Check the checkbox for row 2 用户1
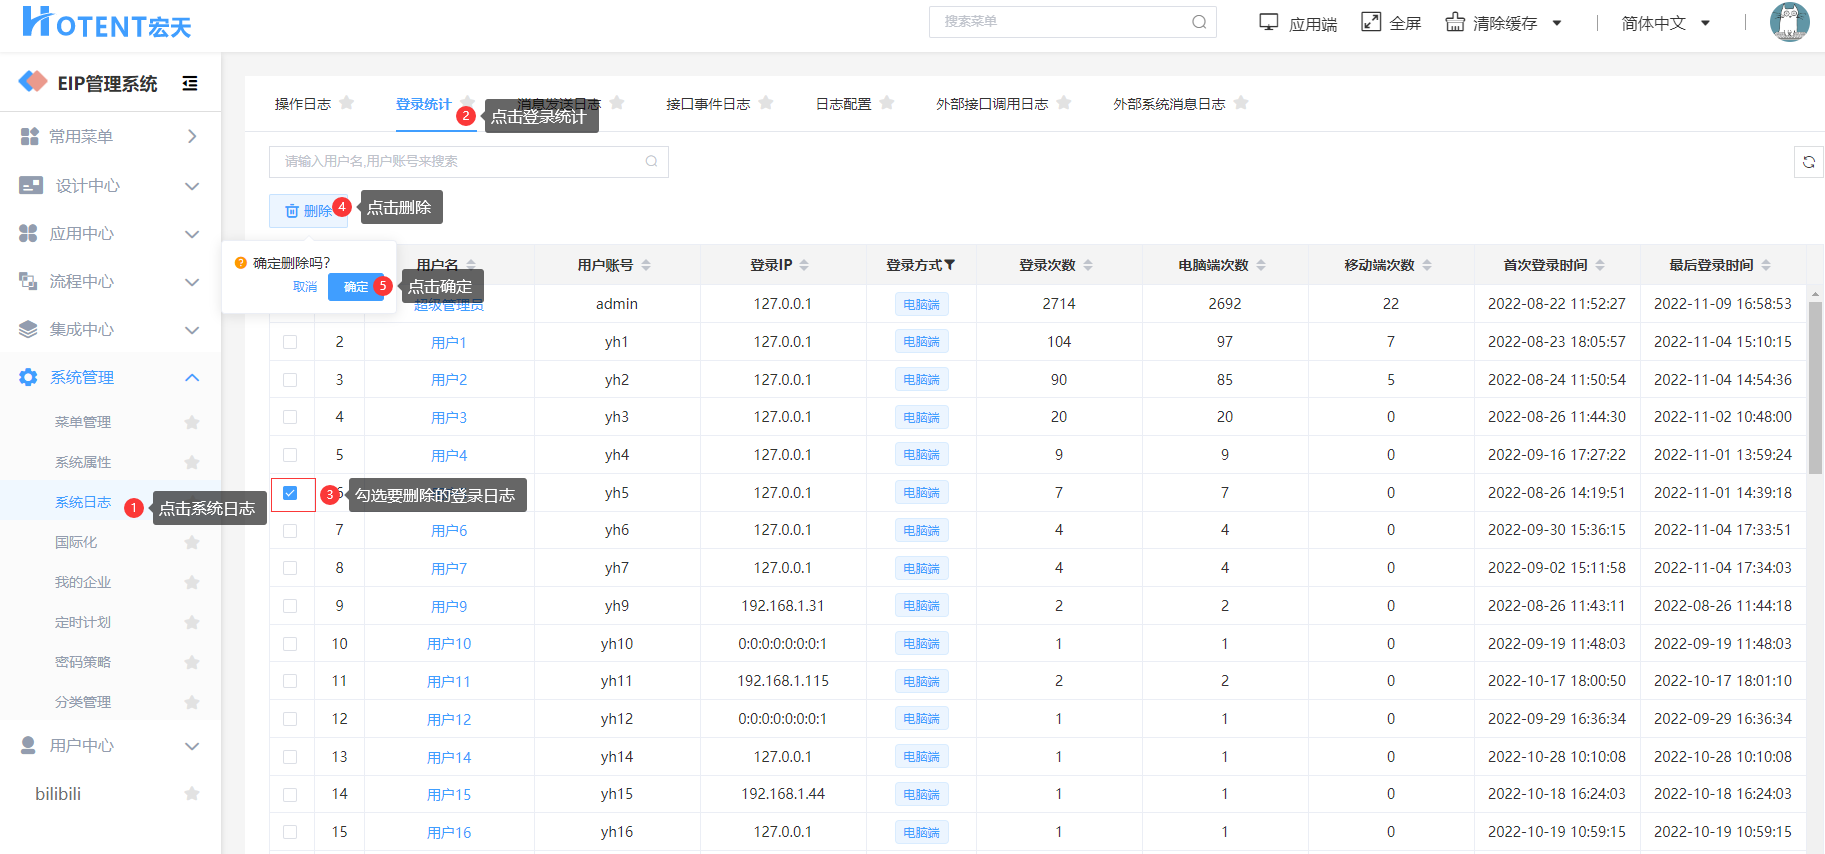1825x854 pixels. (x=290, y=342)
